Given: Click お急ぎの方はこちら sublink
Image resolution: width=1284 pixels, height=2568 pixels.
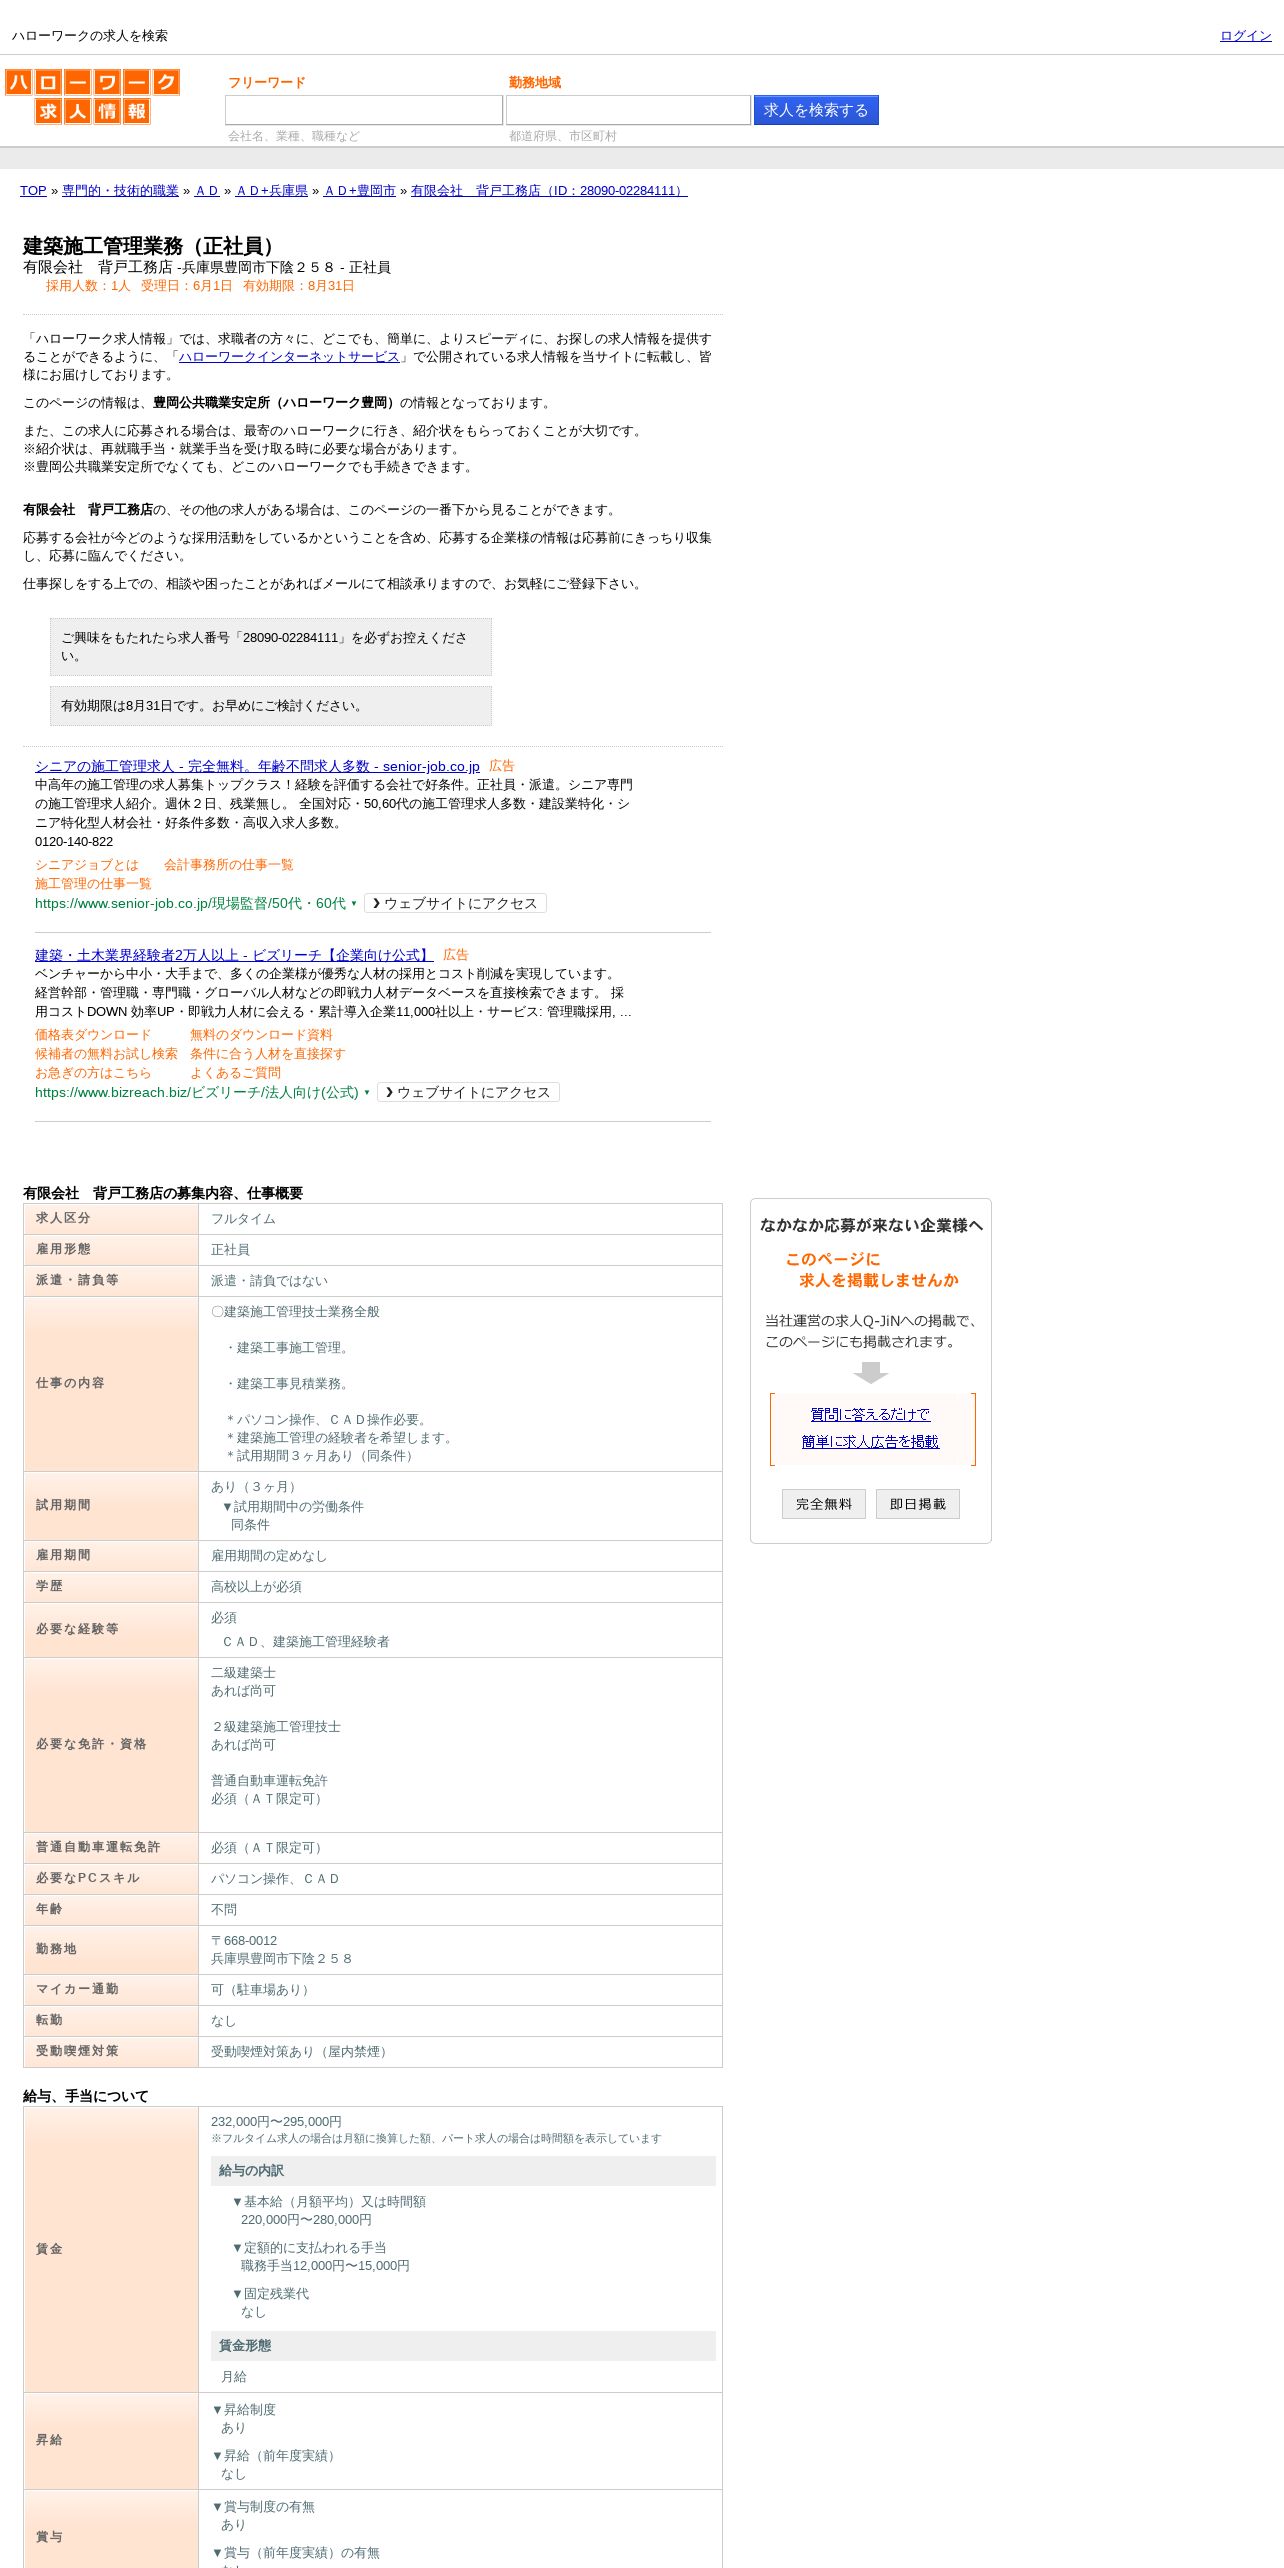Looking at the screenshot, I should point(93,1073).
